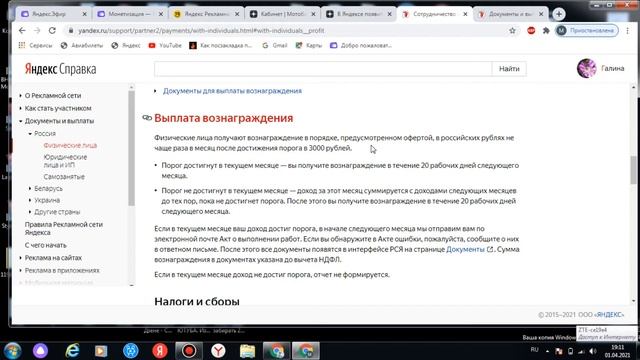Reload the page with the refresh icon
This screenshot has width=640, height=360.
(52, 31)
